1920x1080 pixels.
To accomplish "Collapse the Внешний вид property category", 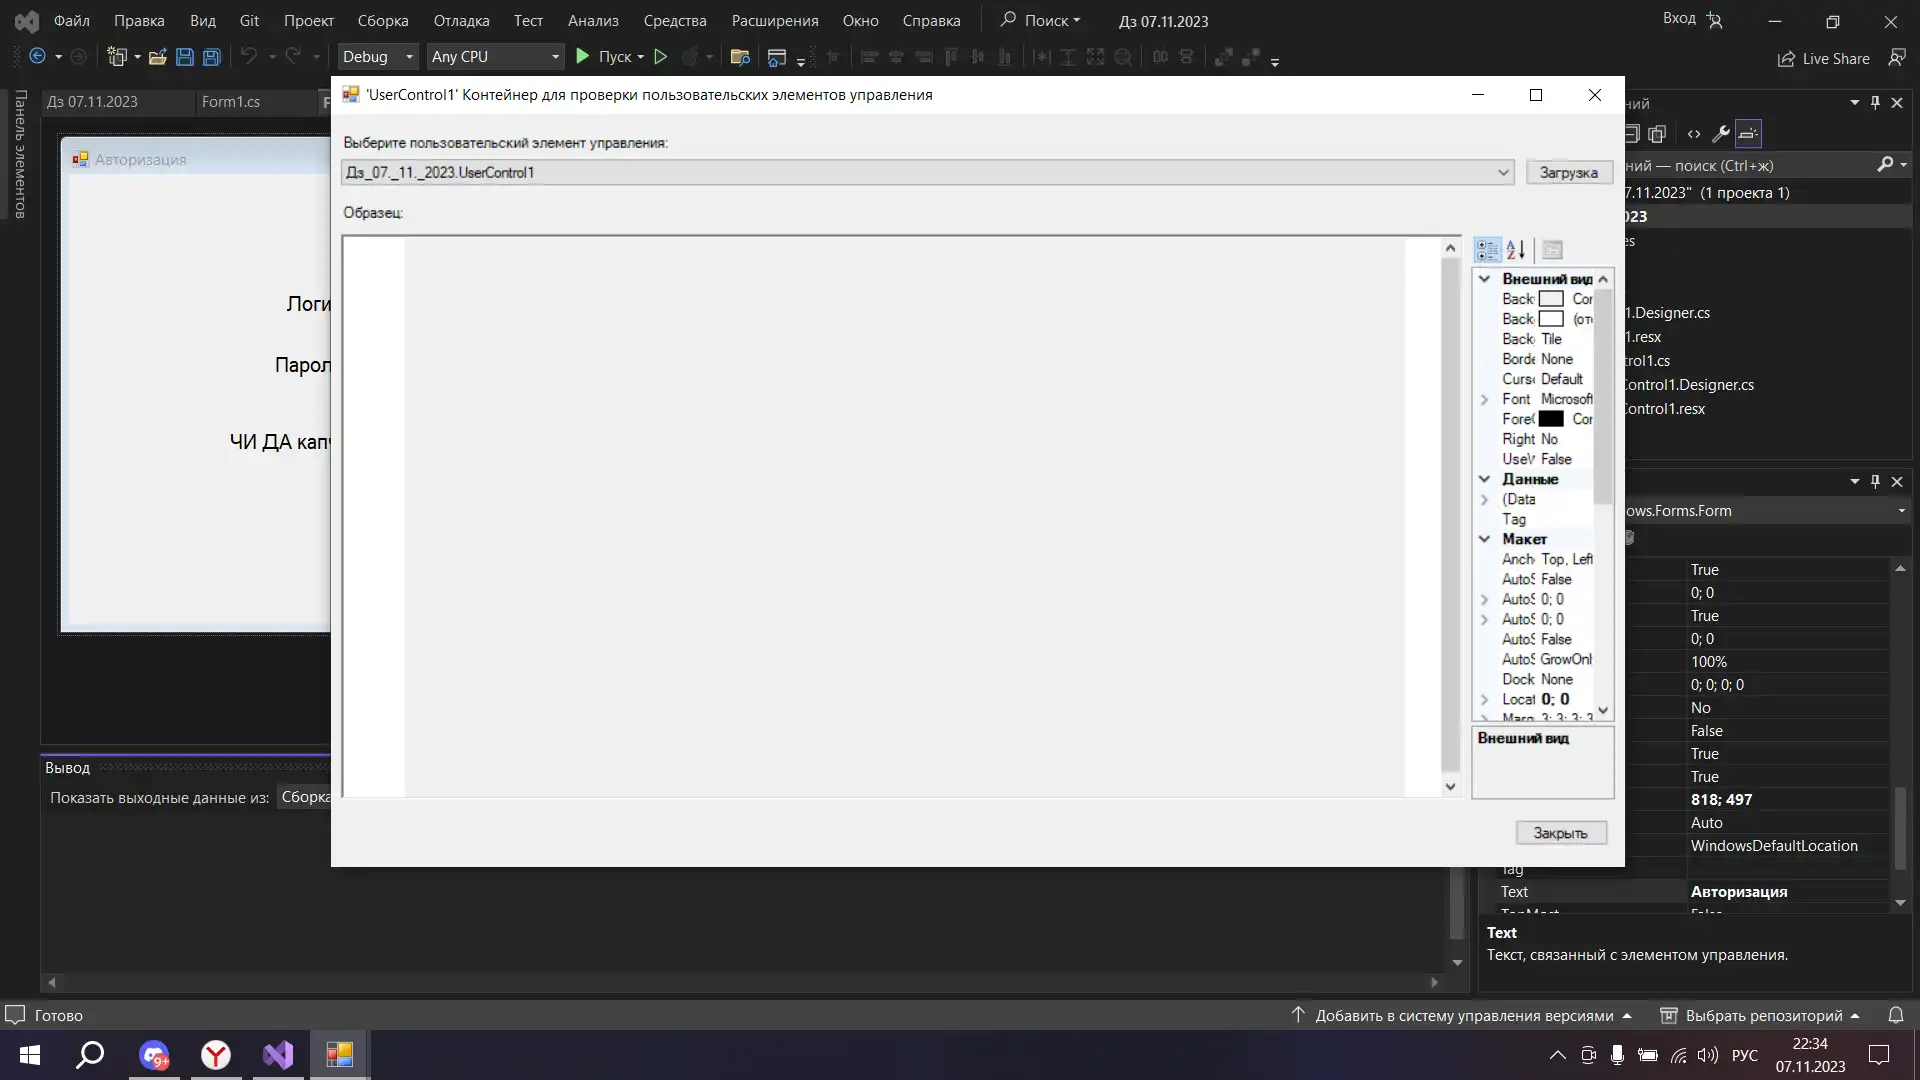I will pyautogui.click(x=1485, y=279).
